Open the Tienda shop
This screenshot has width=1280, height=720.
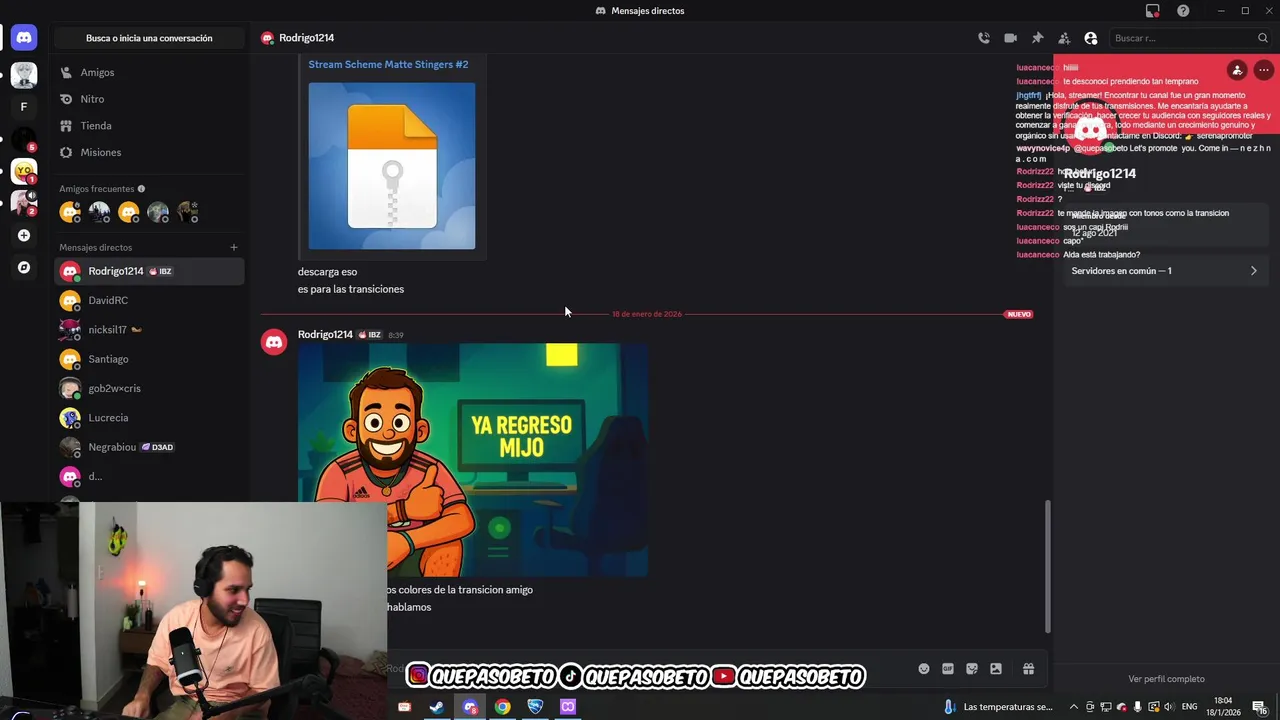(149, 126)
